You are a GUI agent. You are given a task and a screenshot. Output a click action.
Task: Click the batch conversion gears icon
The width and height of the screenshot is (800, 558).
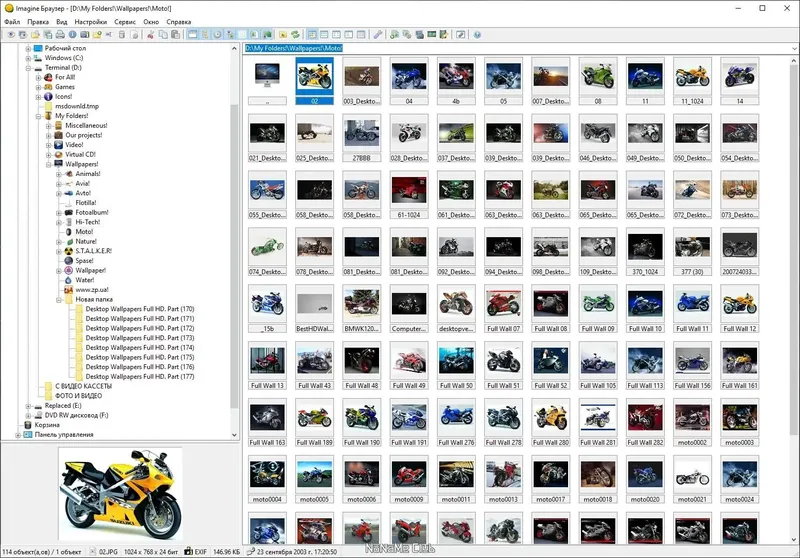[407, 35]
